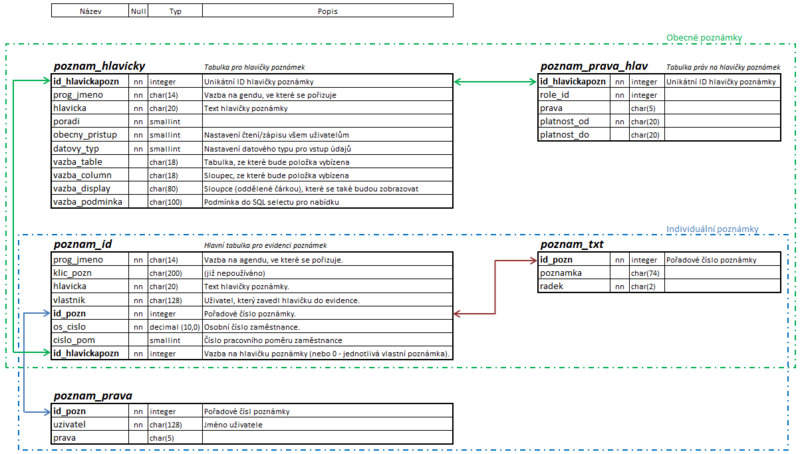The height and width of the screenshot is (454, 800).
Task: Select description 'Nastavení čtení/zápisu všem uživatelům'
Action: (x=277, y=135)
